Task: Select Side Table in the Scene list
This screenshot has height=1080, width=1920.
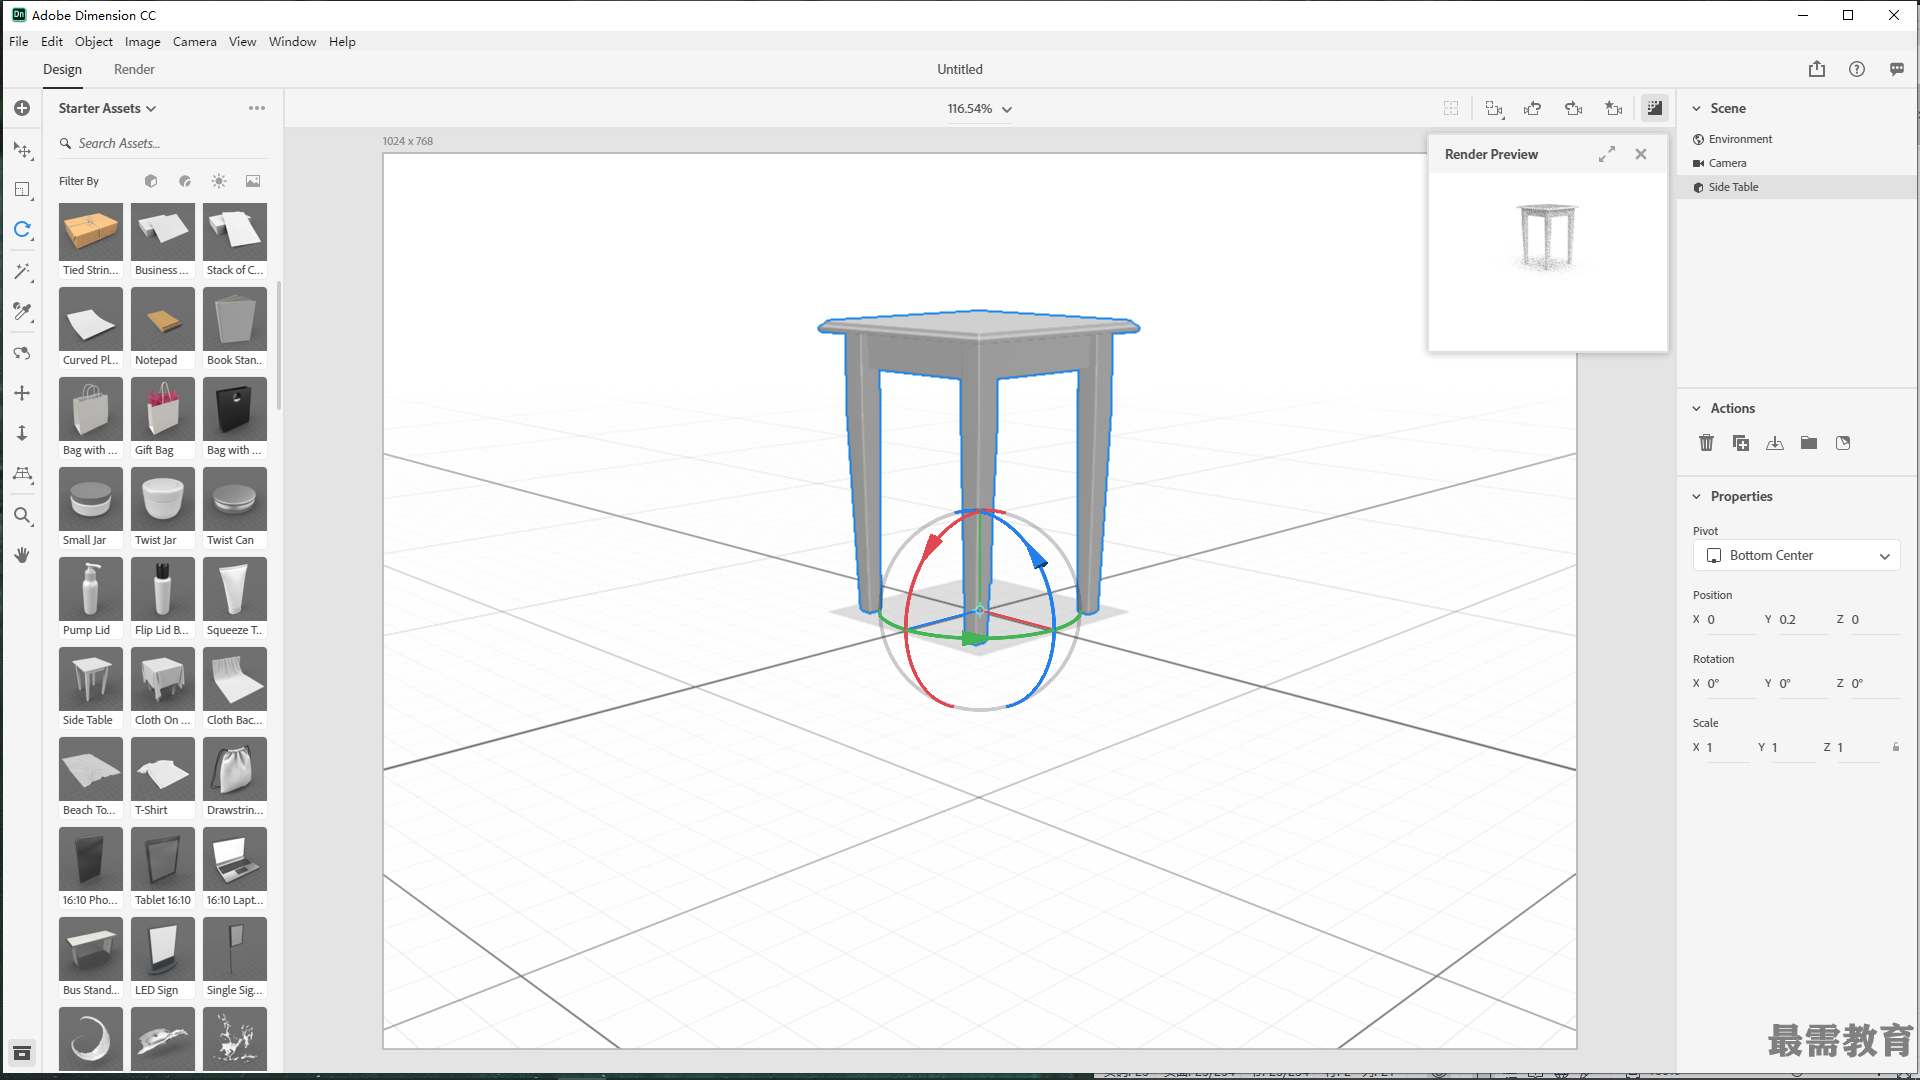Action: pos(1797,187)
